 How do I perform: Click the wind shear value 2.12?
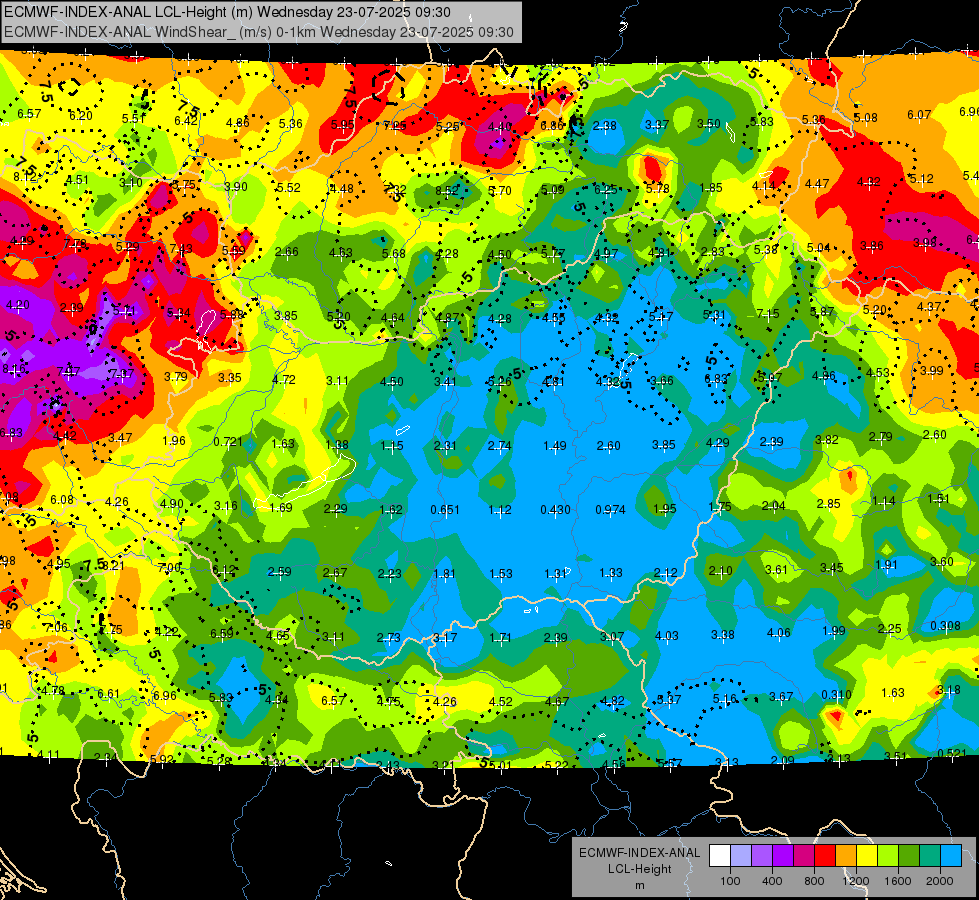coord(666,572)
